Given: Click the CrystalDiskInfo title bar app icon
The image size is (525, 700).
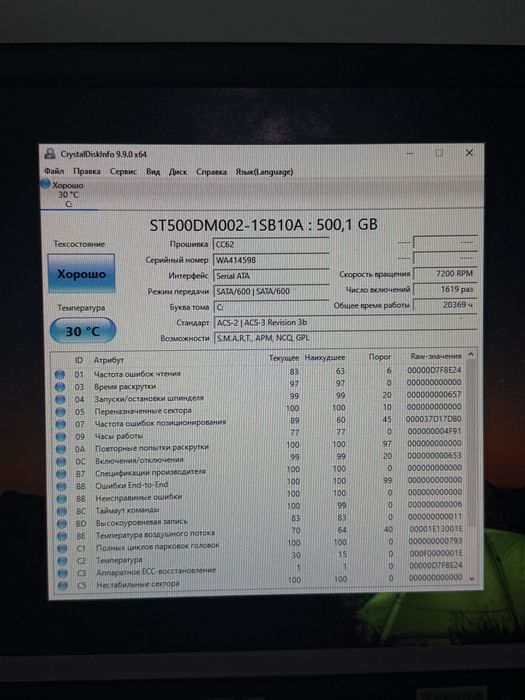Looking at the screenshot, I should 50,154.
